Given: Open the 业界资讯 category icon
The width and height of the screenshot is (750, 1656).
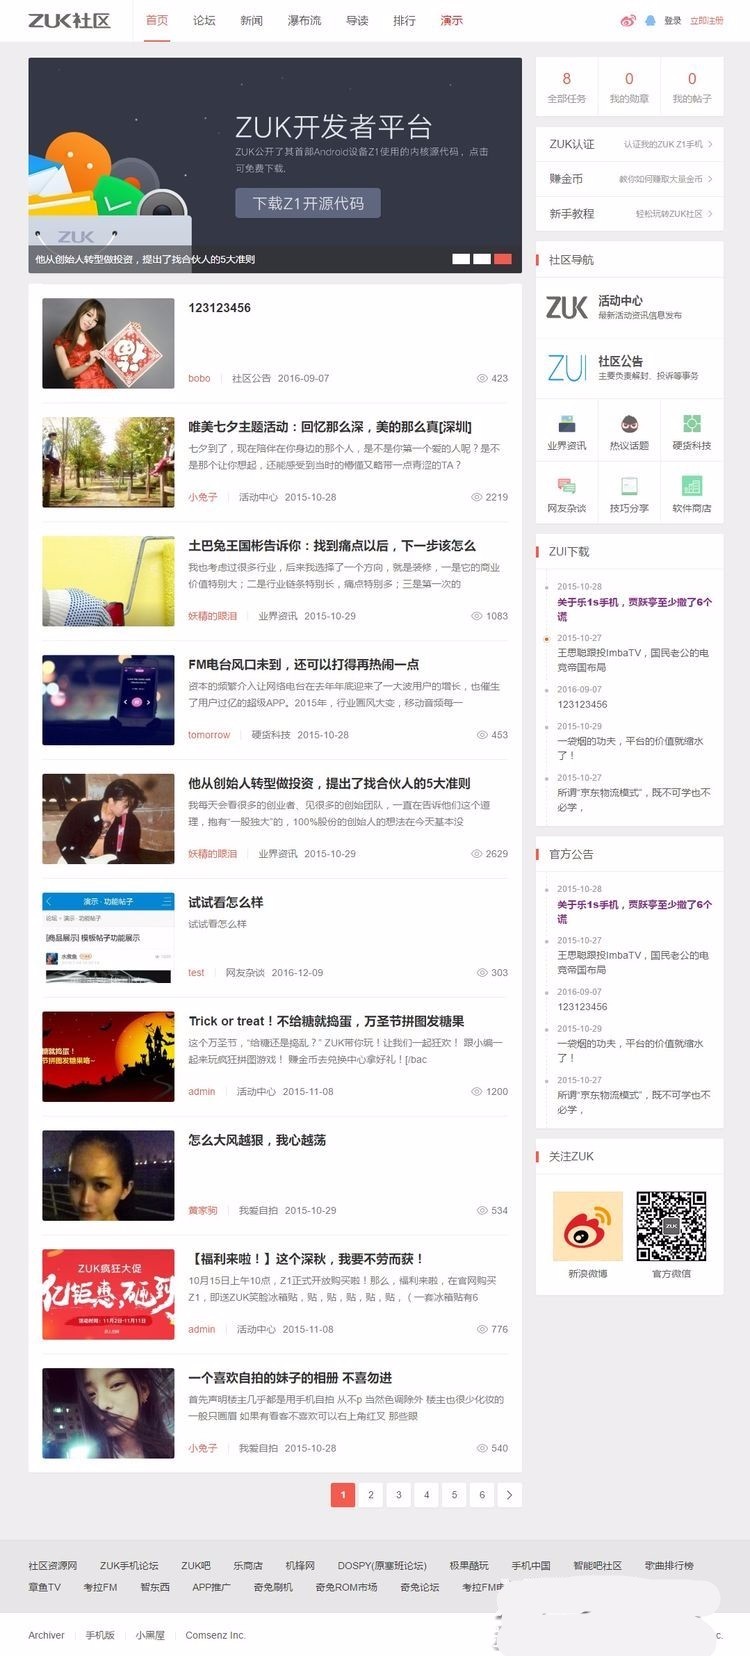Looking at the screenshot, I should 567,424.
